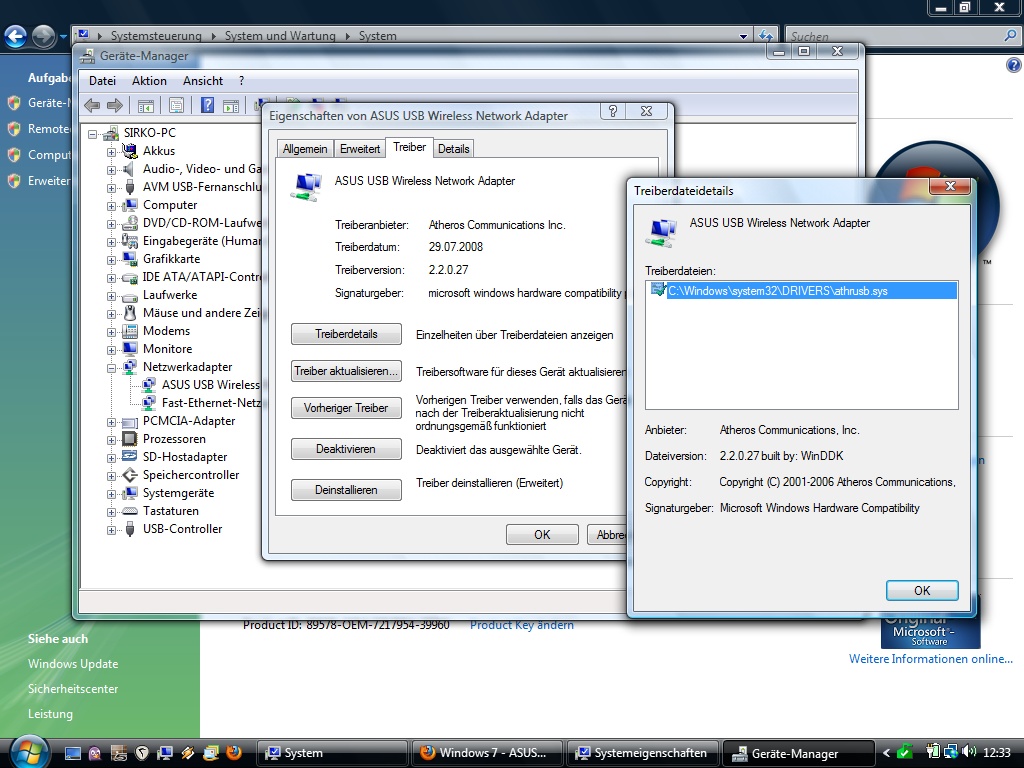Open the Datei menu
The width and height of the screenshot is (1024, 768).
pyautogui.click(x=103, y=81)
